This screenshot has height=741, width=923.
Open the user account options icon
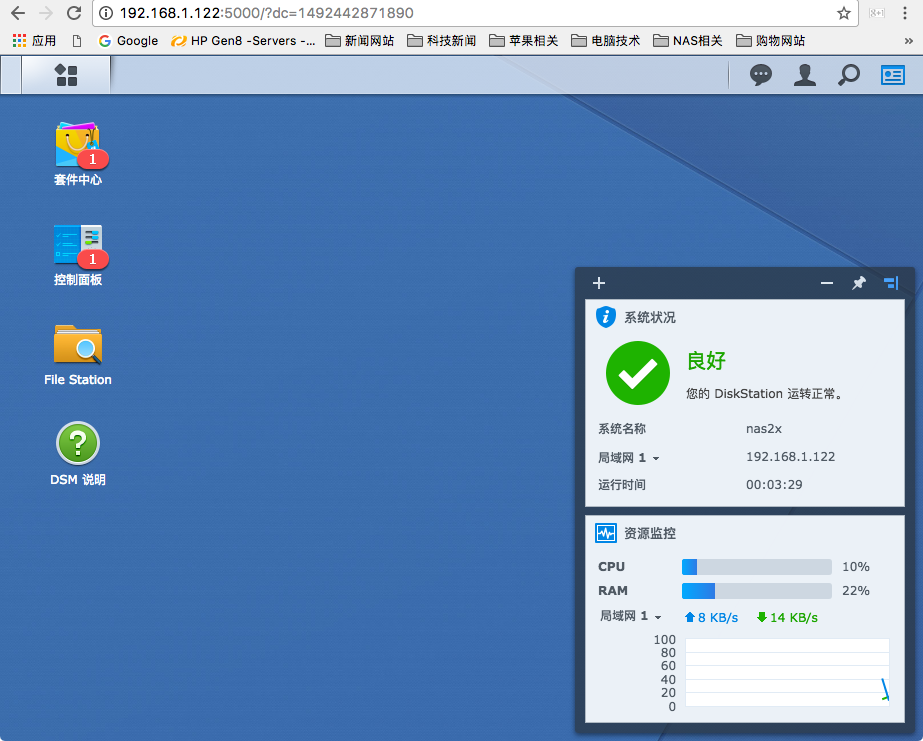[x=805, y=75]
